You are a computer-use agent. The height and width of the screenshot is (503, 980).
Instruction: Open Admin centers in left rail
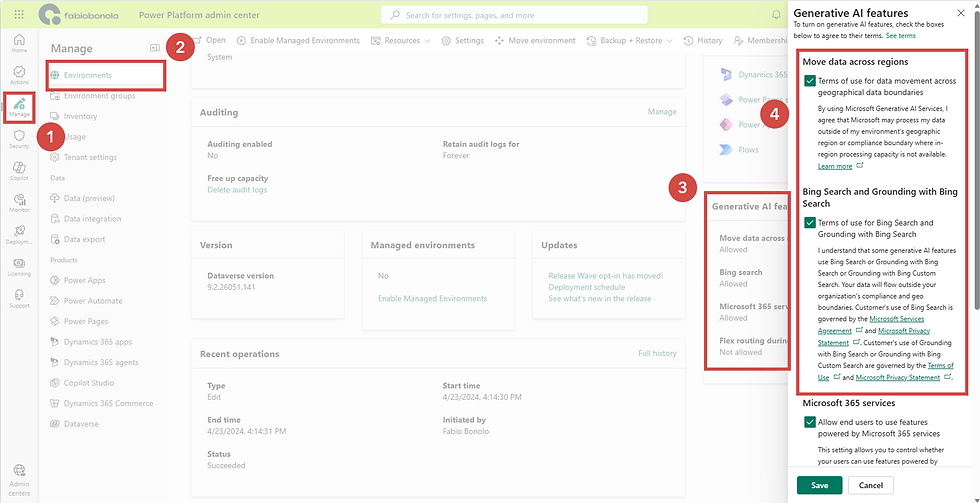[x=19, y=479]
